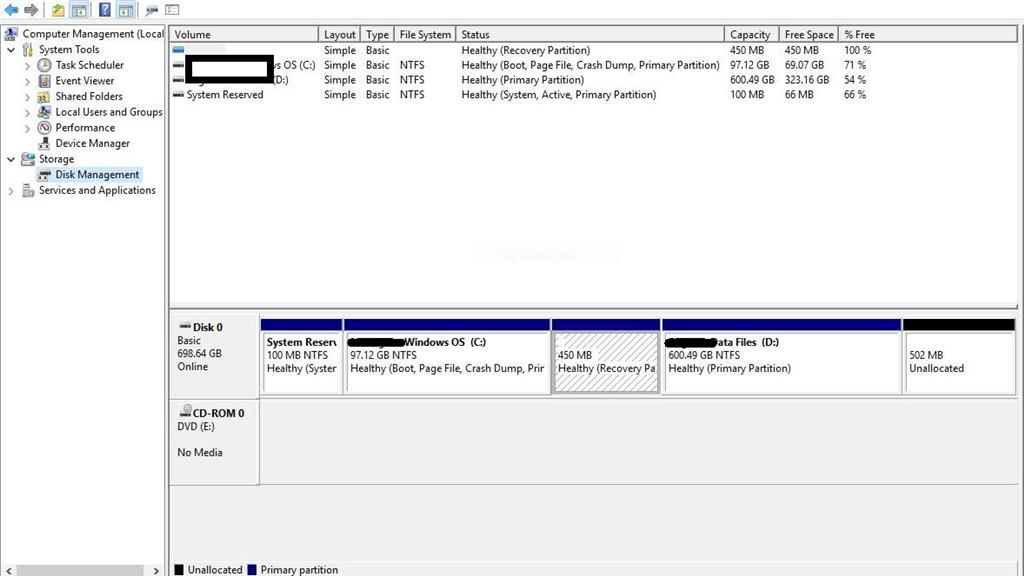
Task: Click the Disk 0 drive icon
Action: 185,325
